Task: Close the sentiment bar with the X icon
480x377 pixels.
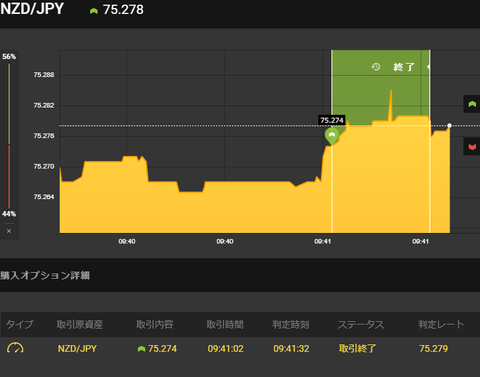Action: pos(9,231)
